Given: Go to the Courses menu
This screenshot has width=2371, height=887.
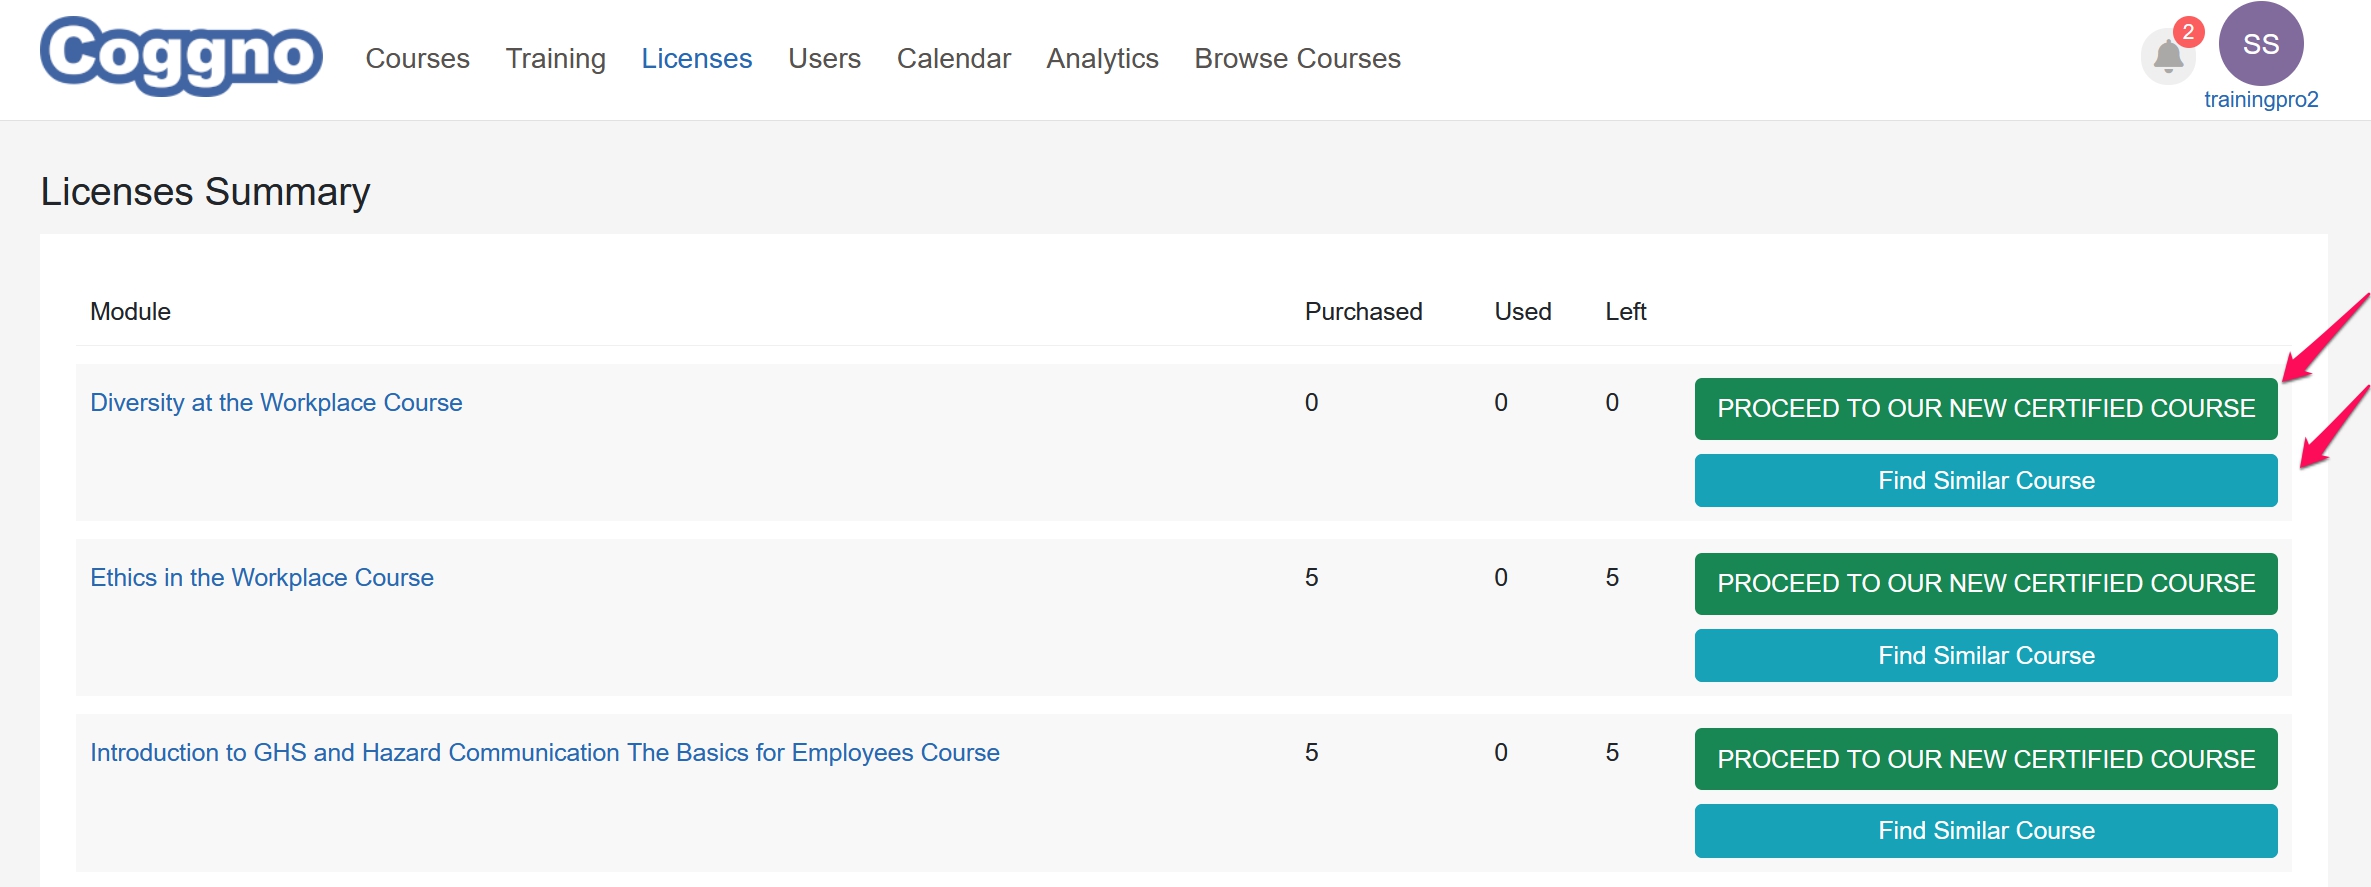Looking at the screenshot, I should click(417, 59).
